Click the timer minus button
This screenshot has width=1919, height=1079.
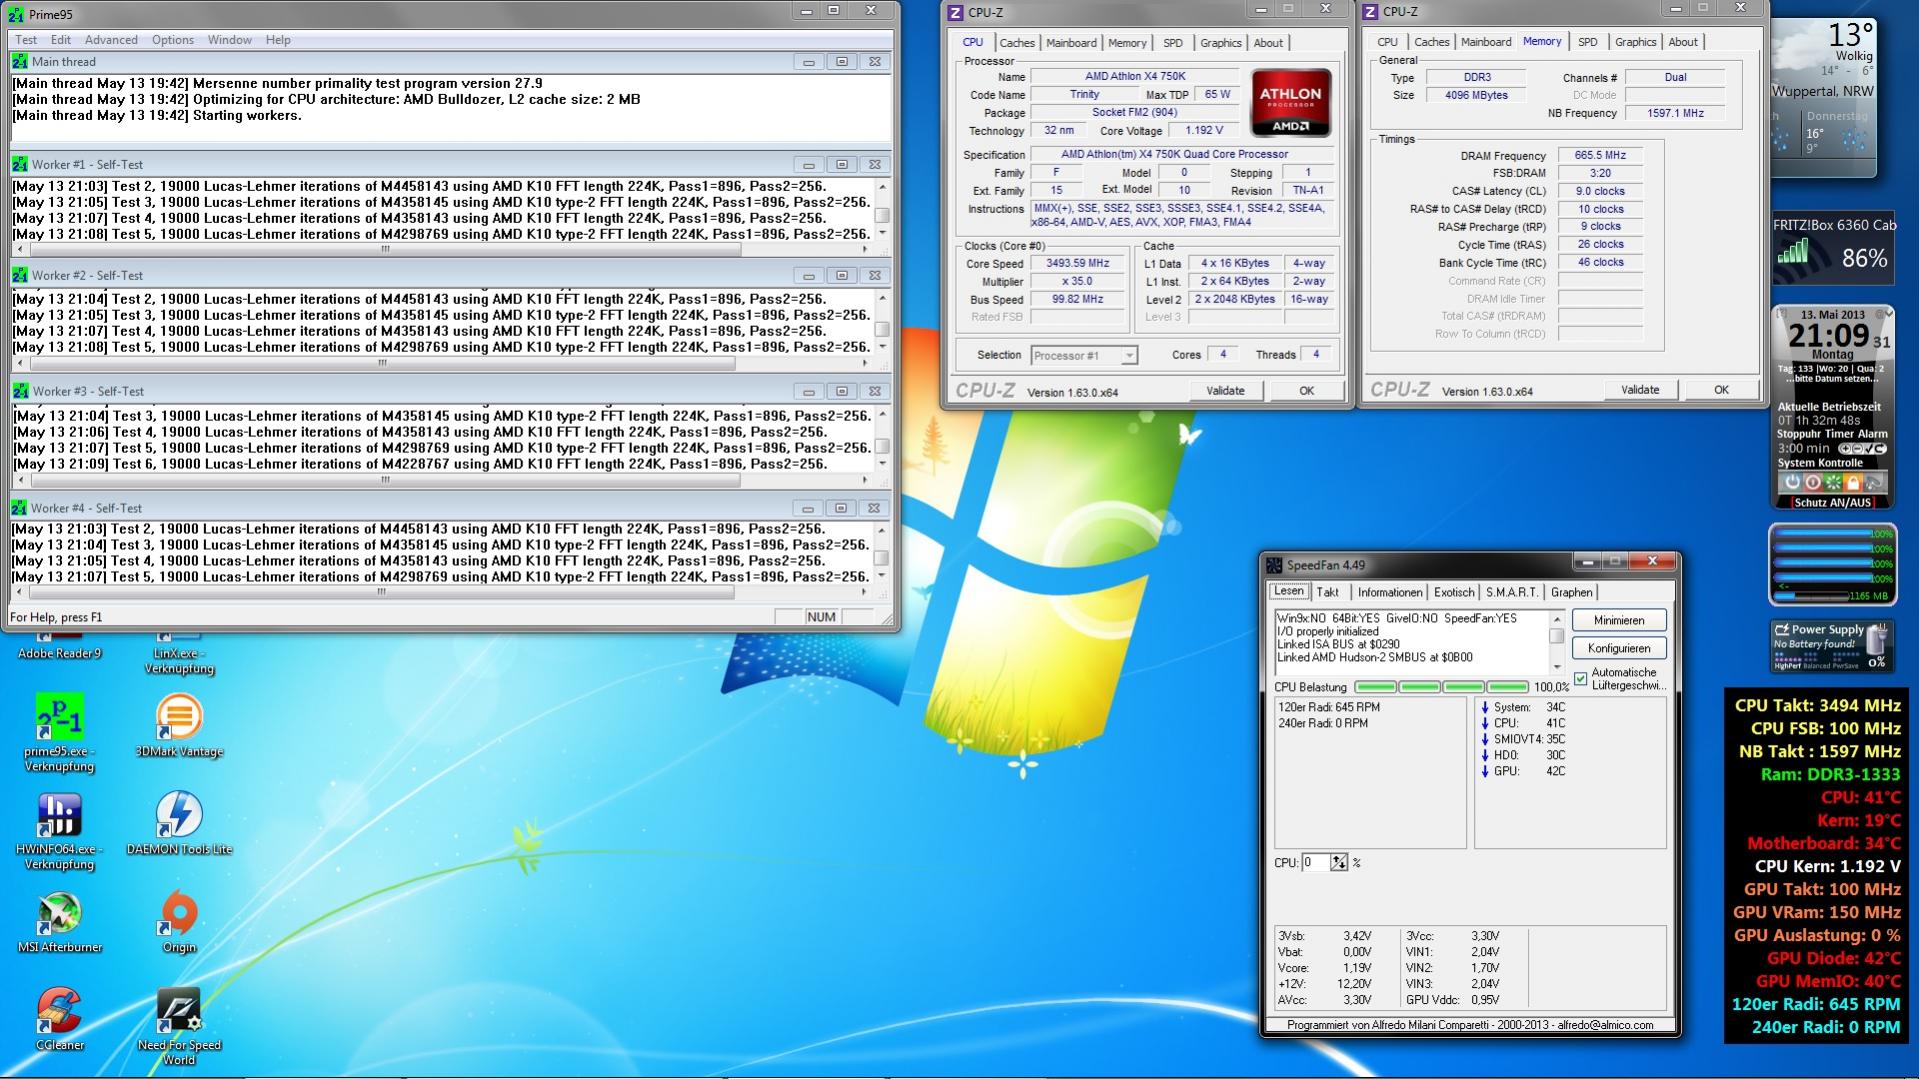click(x=1857, y=449)
